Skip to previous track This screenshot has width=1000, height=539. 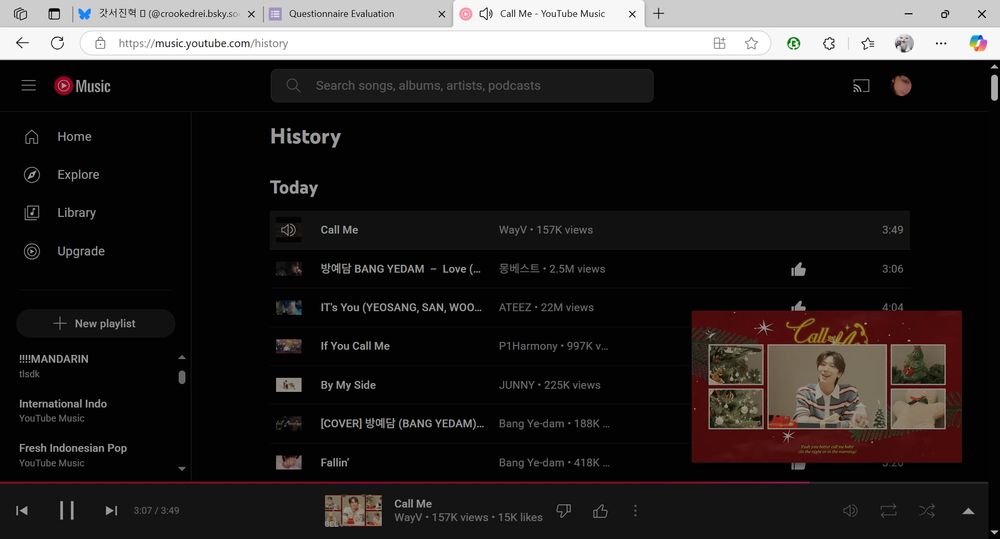22,510
